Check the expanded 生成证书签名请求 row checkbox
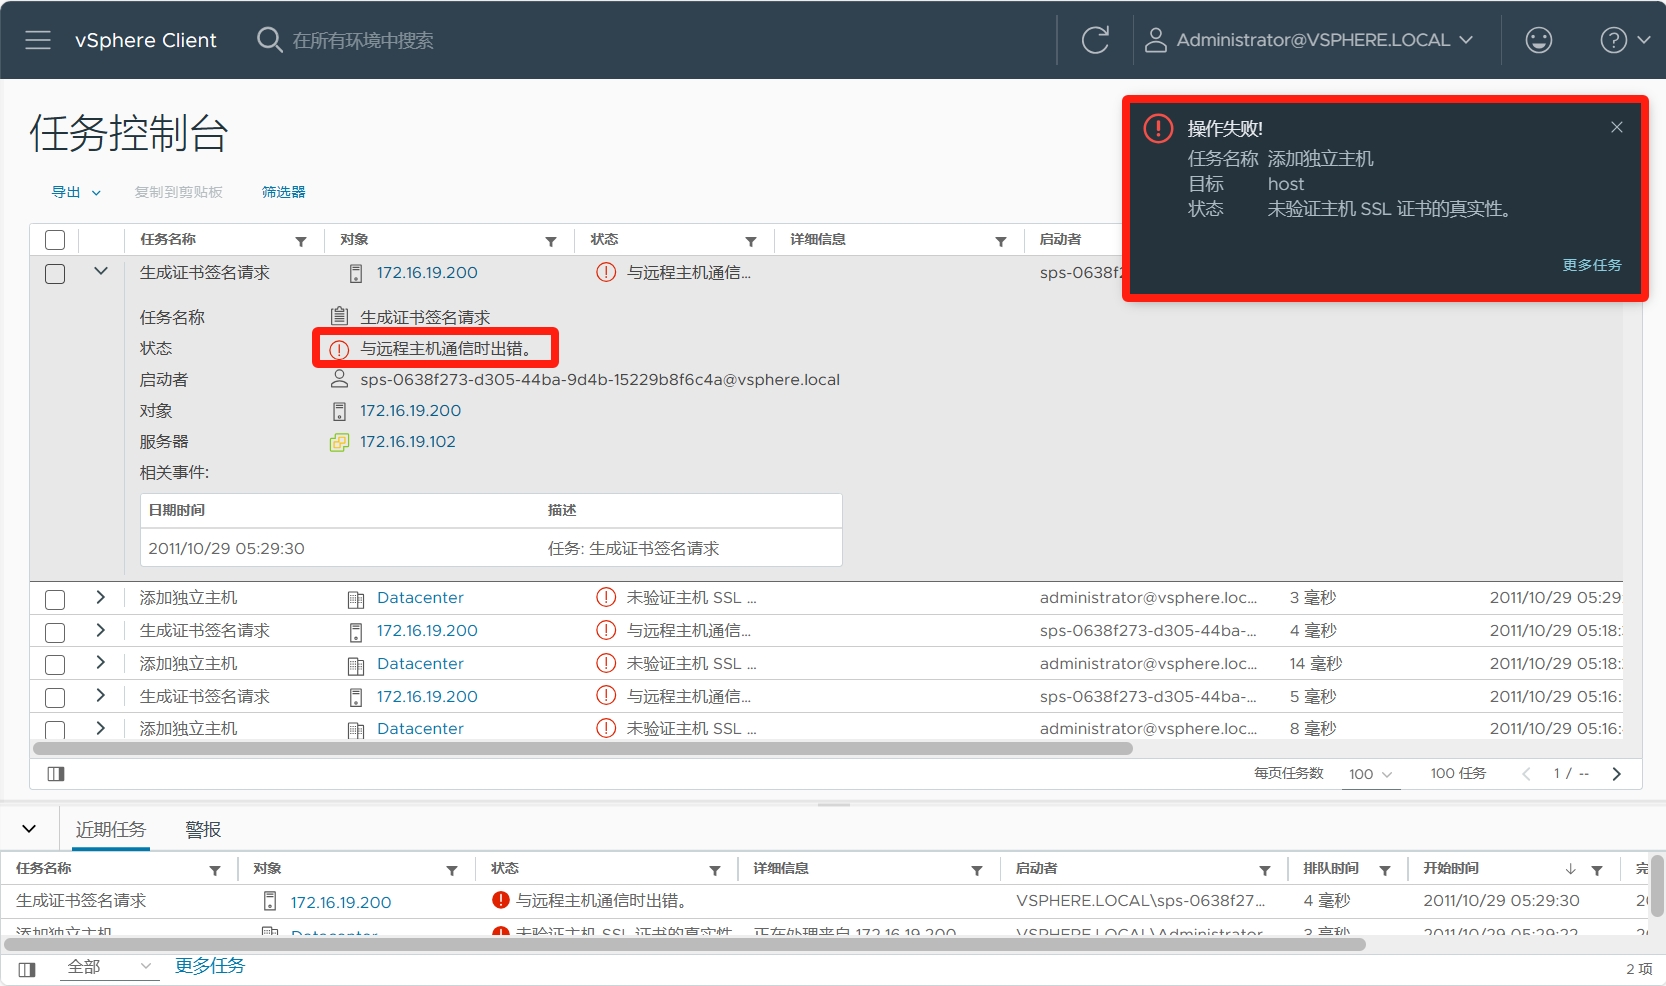The height and width of the screenshot is (986, 1666). [x=55, y=274]
